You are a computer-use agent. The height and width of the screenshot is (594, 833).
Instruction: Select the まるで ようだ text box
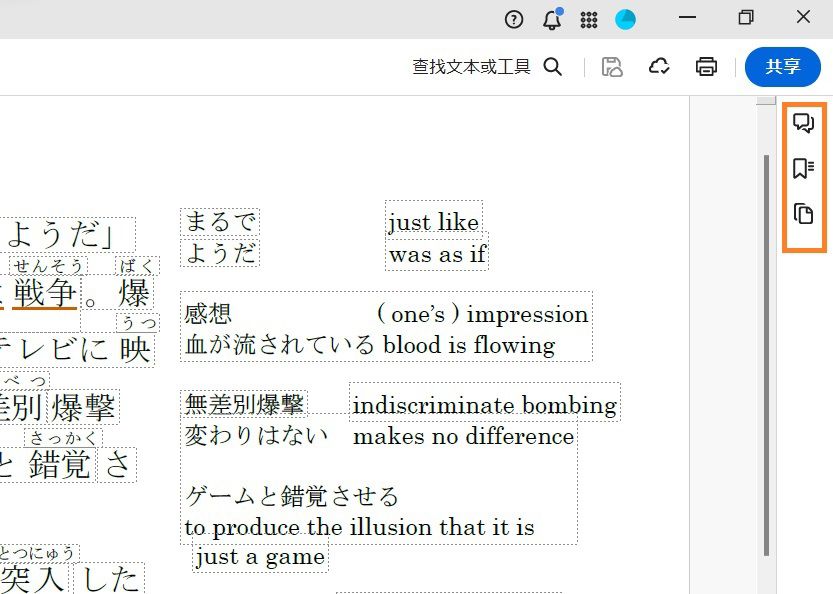tap(218, 237)
